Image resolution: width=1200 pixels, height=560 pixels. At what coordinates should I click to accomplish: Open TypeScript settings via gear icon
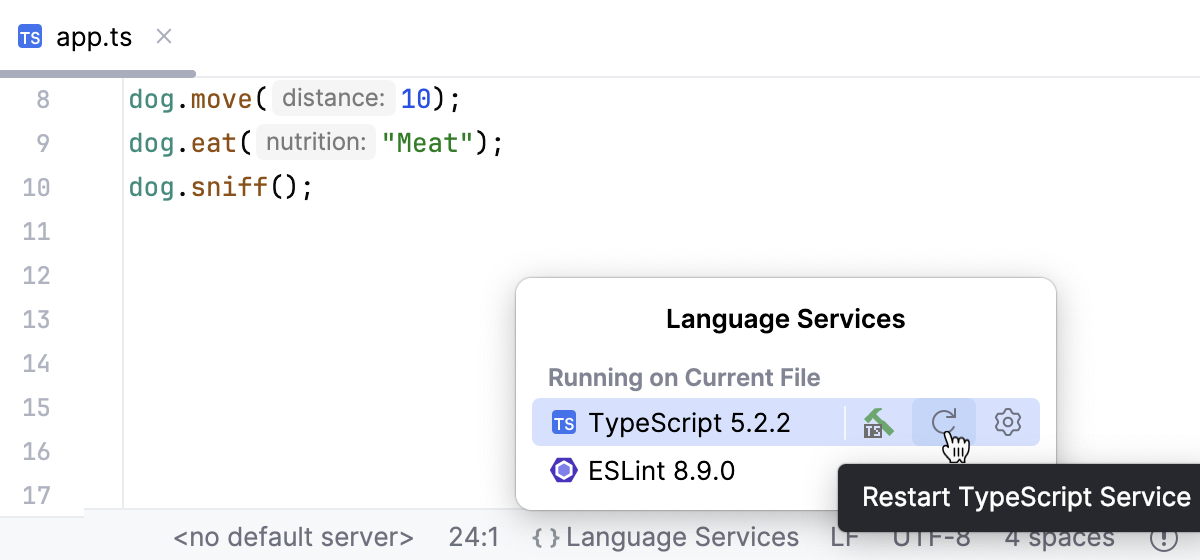tap(1008, 422)
